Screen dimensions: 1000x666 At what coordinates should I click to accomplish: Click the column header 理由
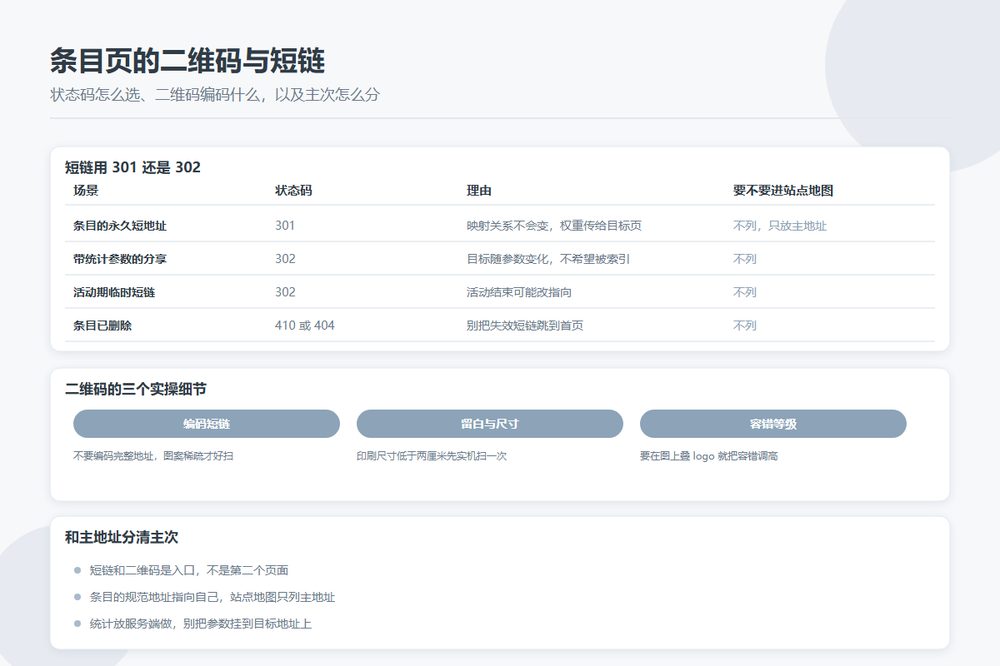tap(479, 190)
